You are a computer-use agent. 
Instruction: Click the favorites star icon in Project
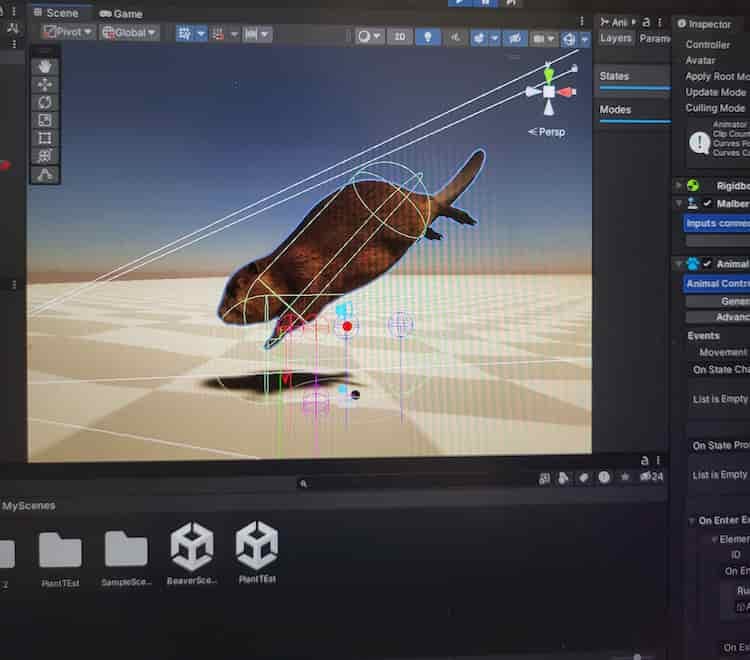pyautogui.click(x=625, y=477)
